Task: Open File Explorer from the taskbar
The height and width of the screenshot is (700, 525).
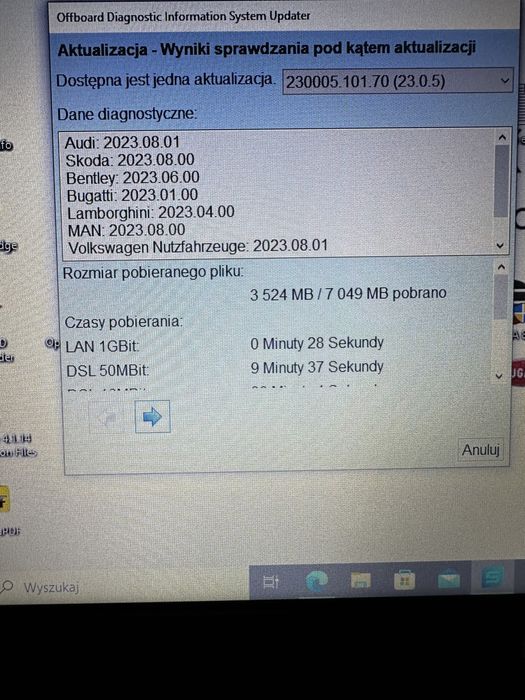Action: [361, 580]
